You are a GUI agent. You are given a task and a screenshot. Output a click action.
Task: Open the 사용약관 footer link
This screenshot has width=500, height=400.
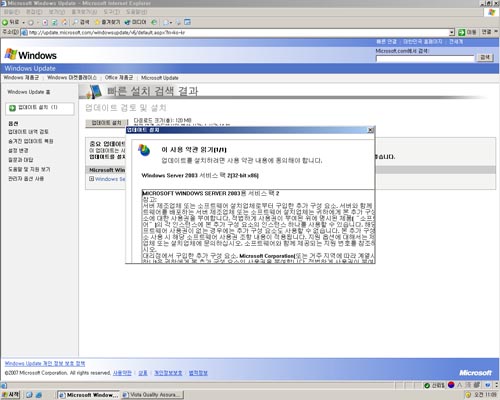tap(122, 373)
